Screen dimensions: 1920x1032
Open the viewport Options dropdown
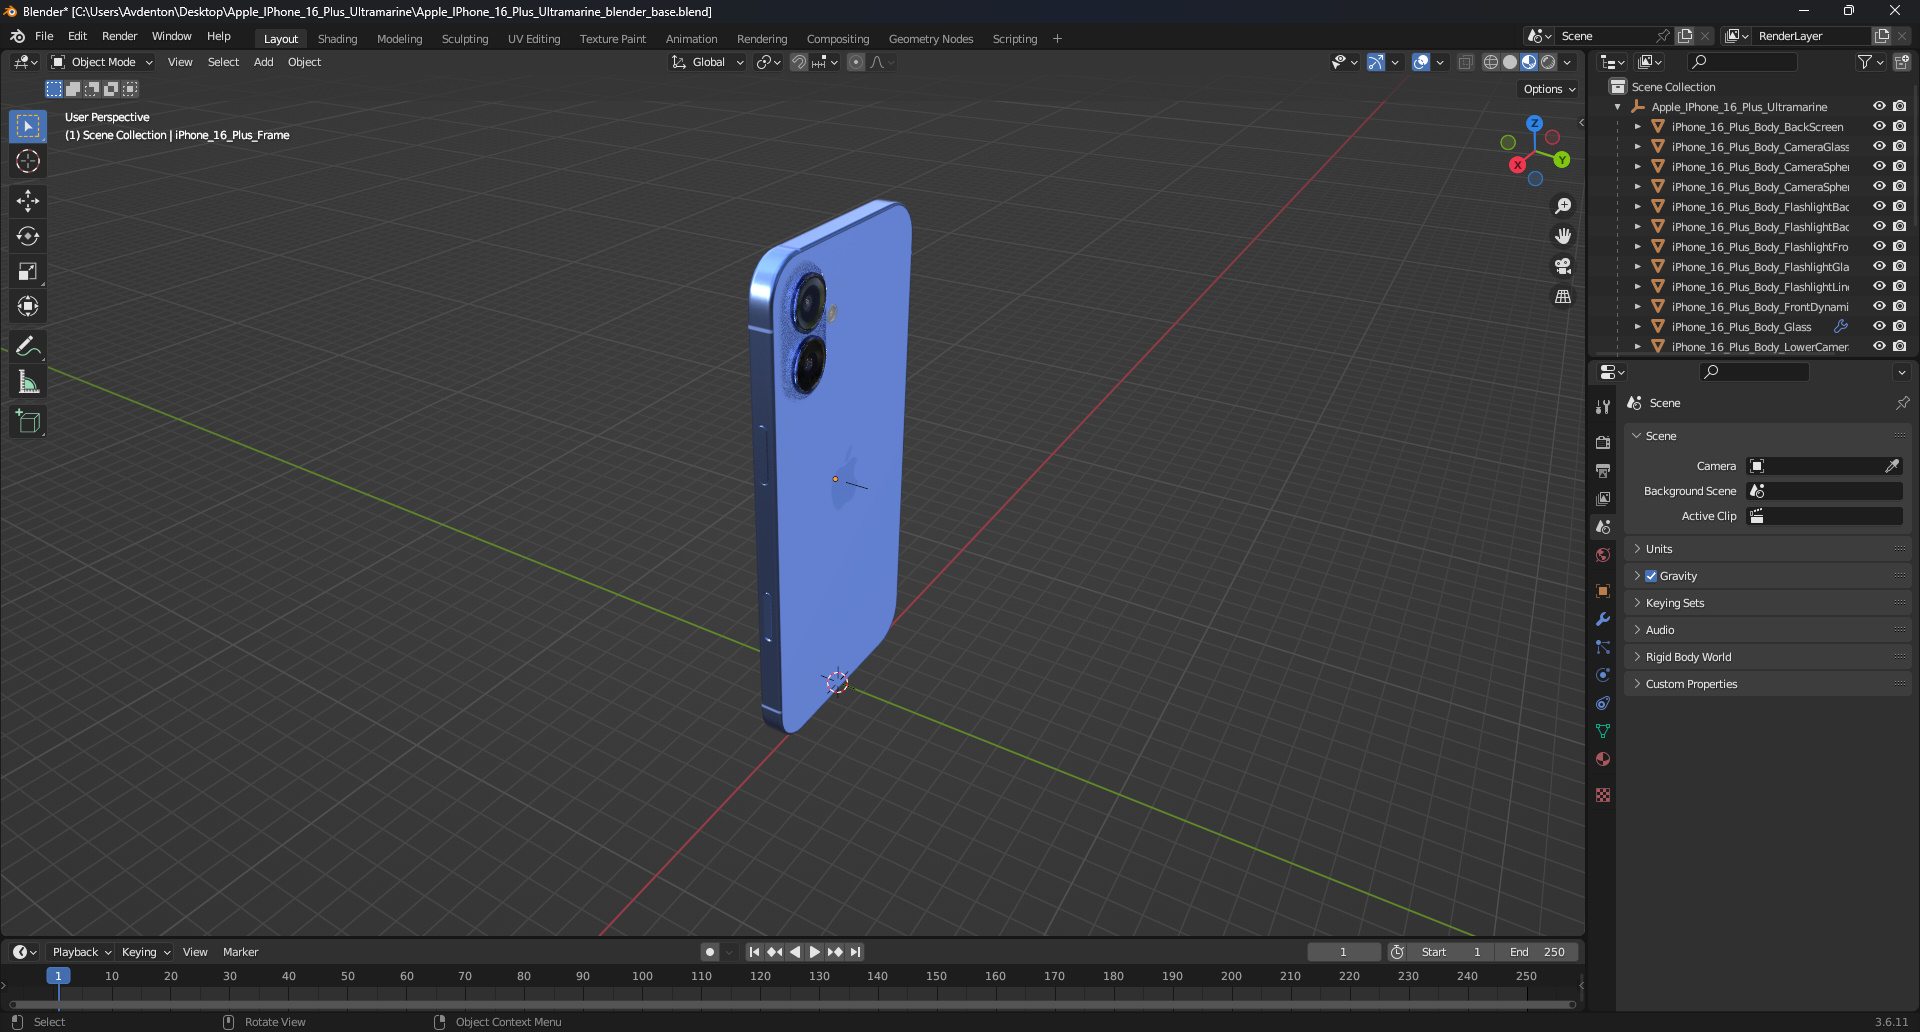click(1549, 89)
